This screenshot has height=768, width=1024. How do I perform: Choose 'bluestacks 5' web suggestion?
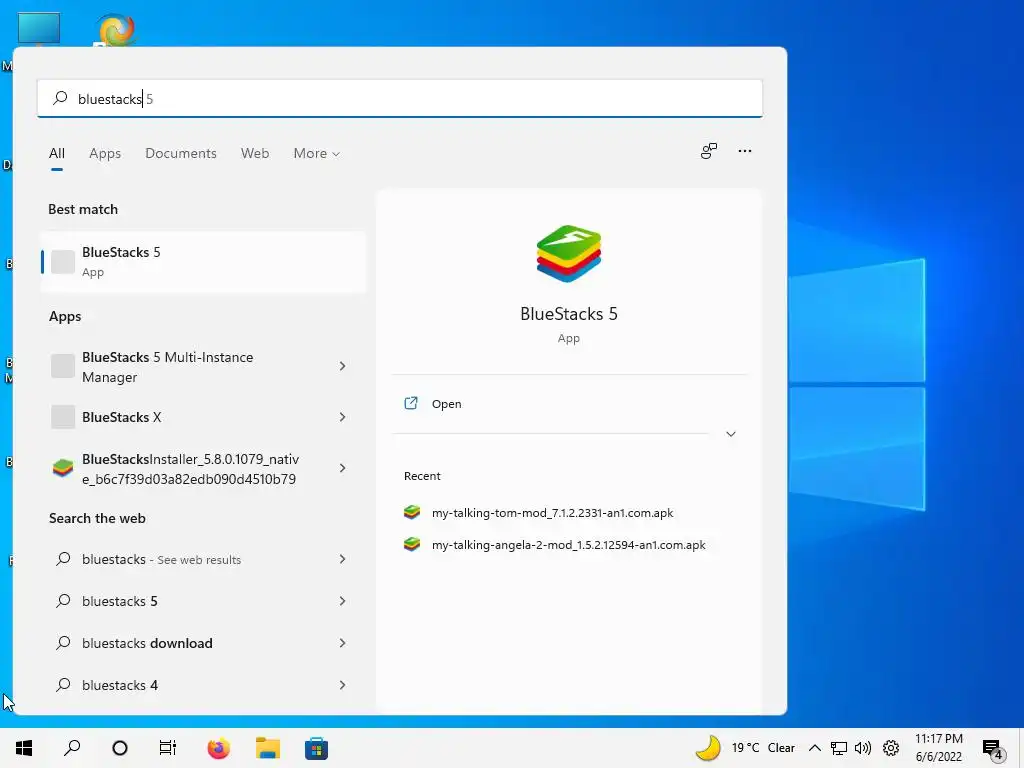tap(203, 601)
